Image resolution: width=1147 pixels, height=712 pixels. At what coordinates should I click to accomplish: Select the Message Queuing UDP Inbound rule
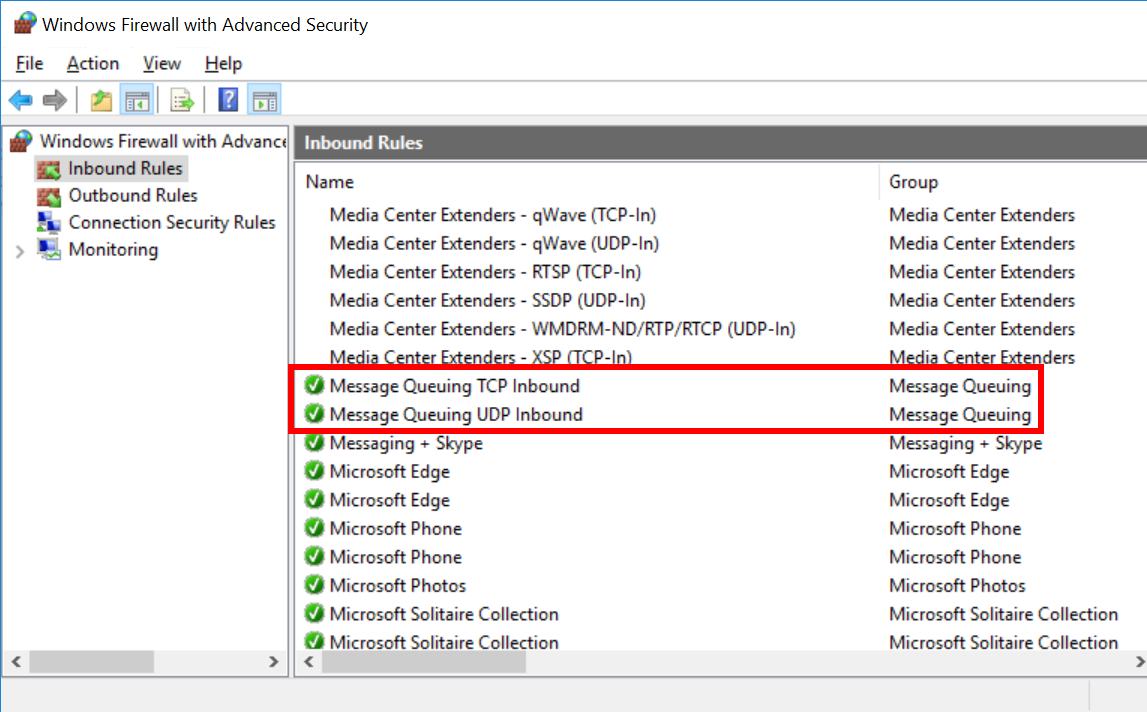point(456,415)
